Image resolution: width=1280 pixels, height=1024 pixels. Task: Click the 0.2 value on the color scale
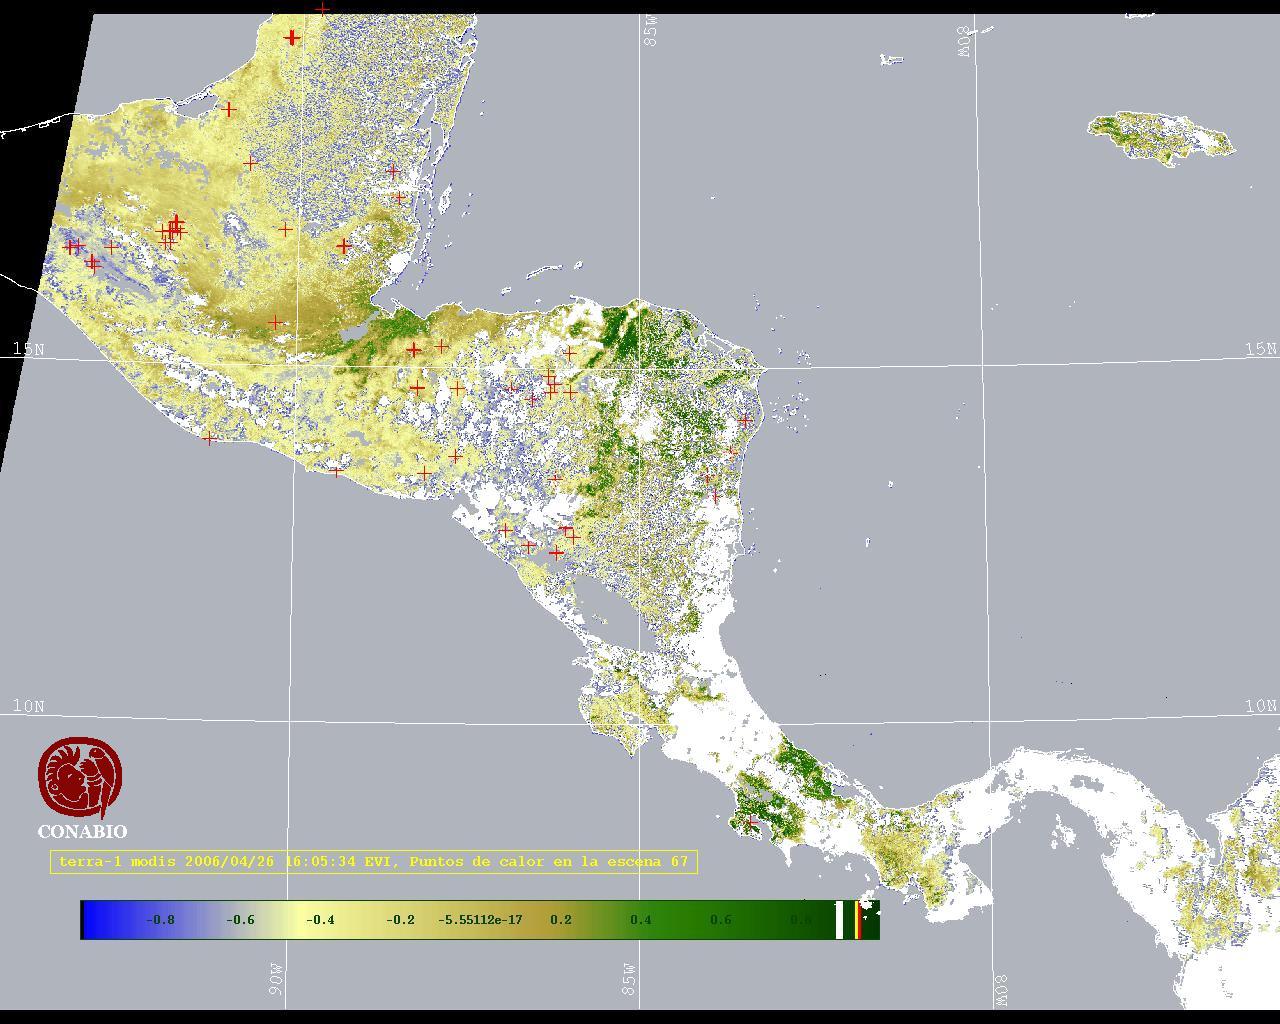point(561,920)
